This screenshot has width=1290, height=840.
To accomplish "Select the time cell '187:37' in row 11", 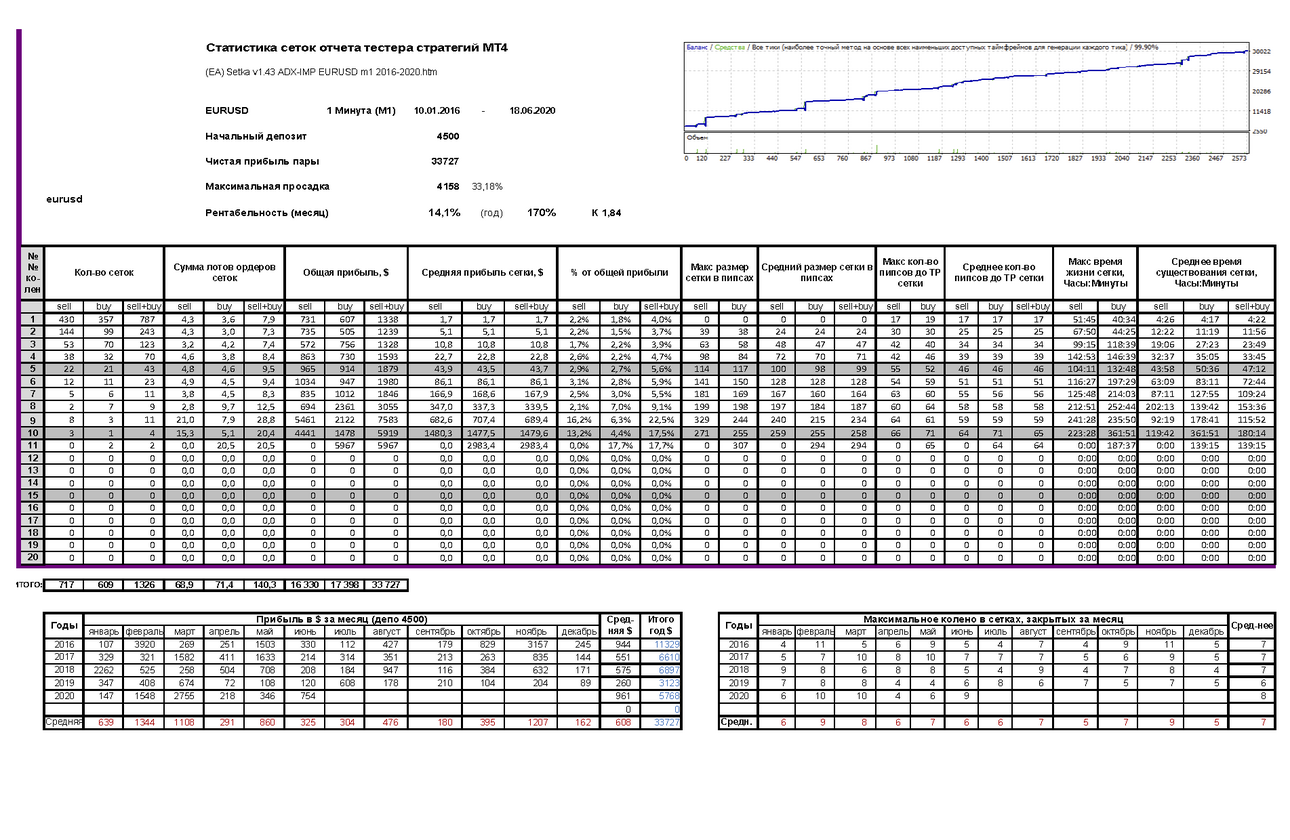I will click(x=1119, y=444).
